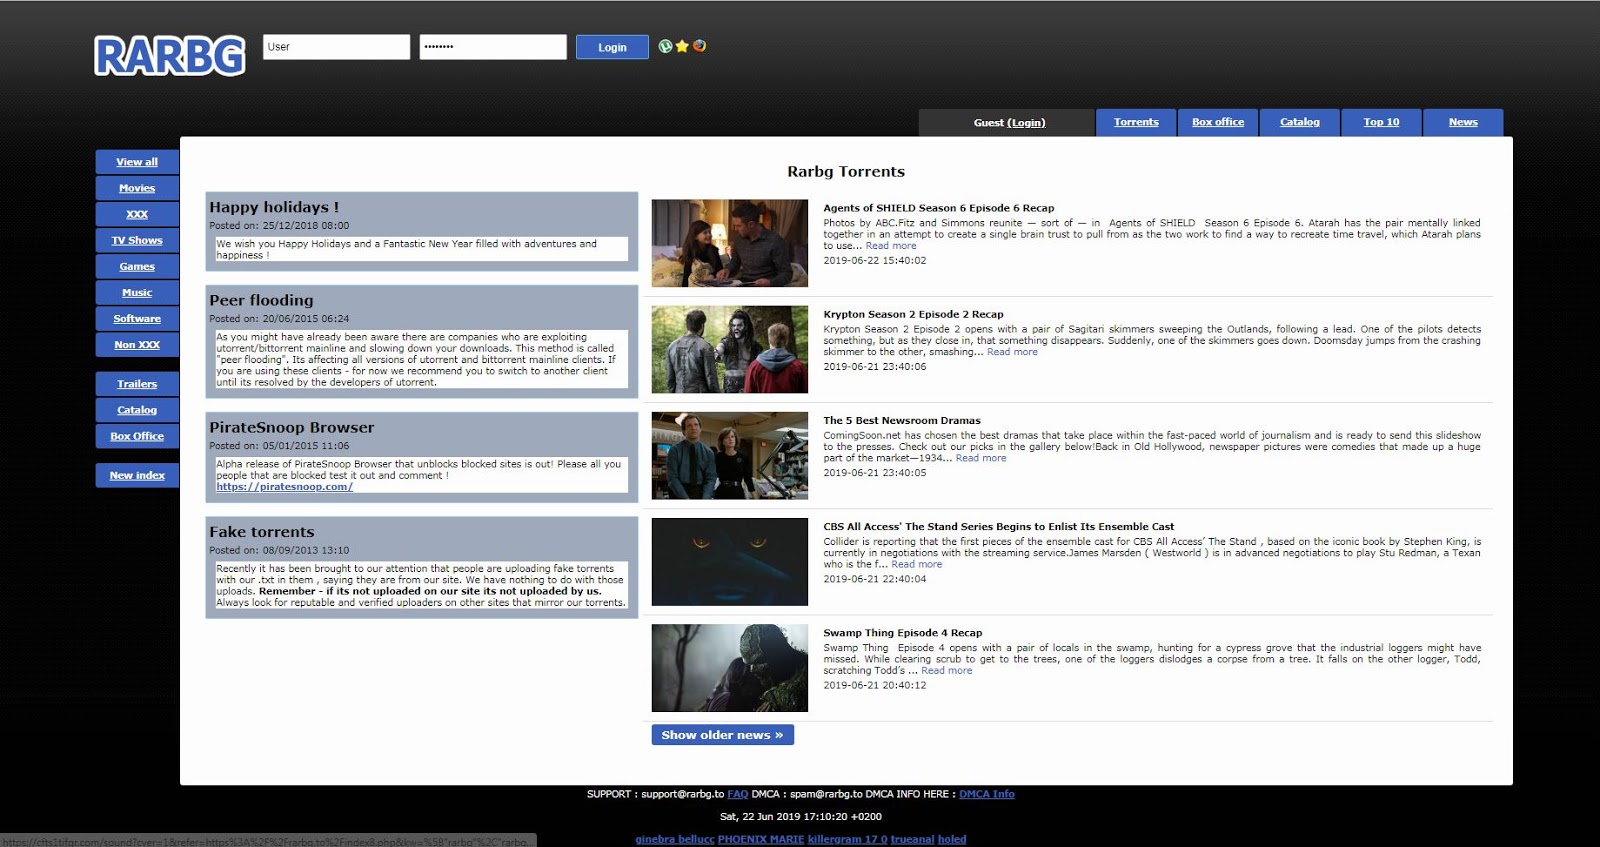
Task: Click the yellow star bookmark icon
Action: tap(682, 46)
